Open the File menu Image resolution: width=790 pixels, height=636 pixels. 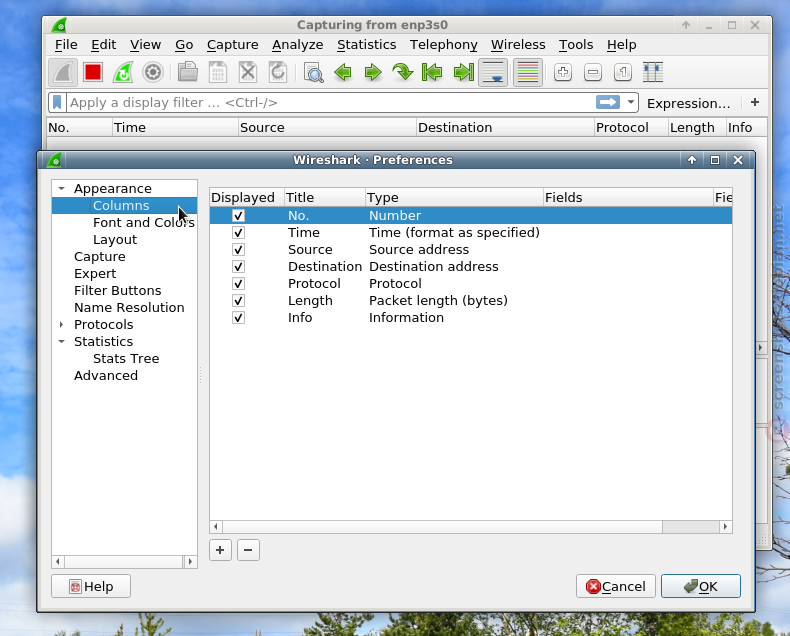66,45
